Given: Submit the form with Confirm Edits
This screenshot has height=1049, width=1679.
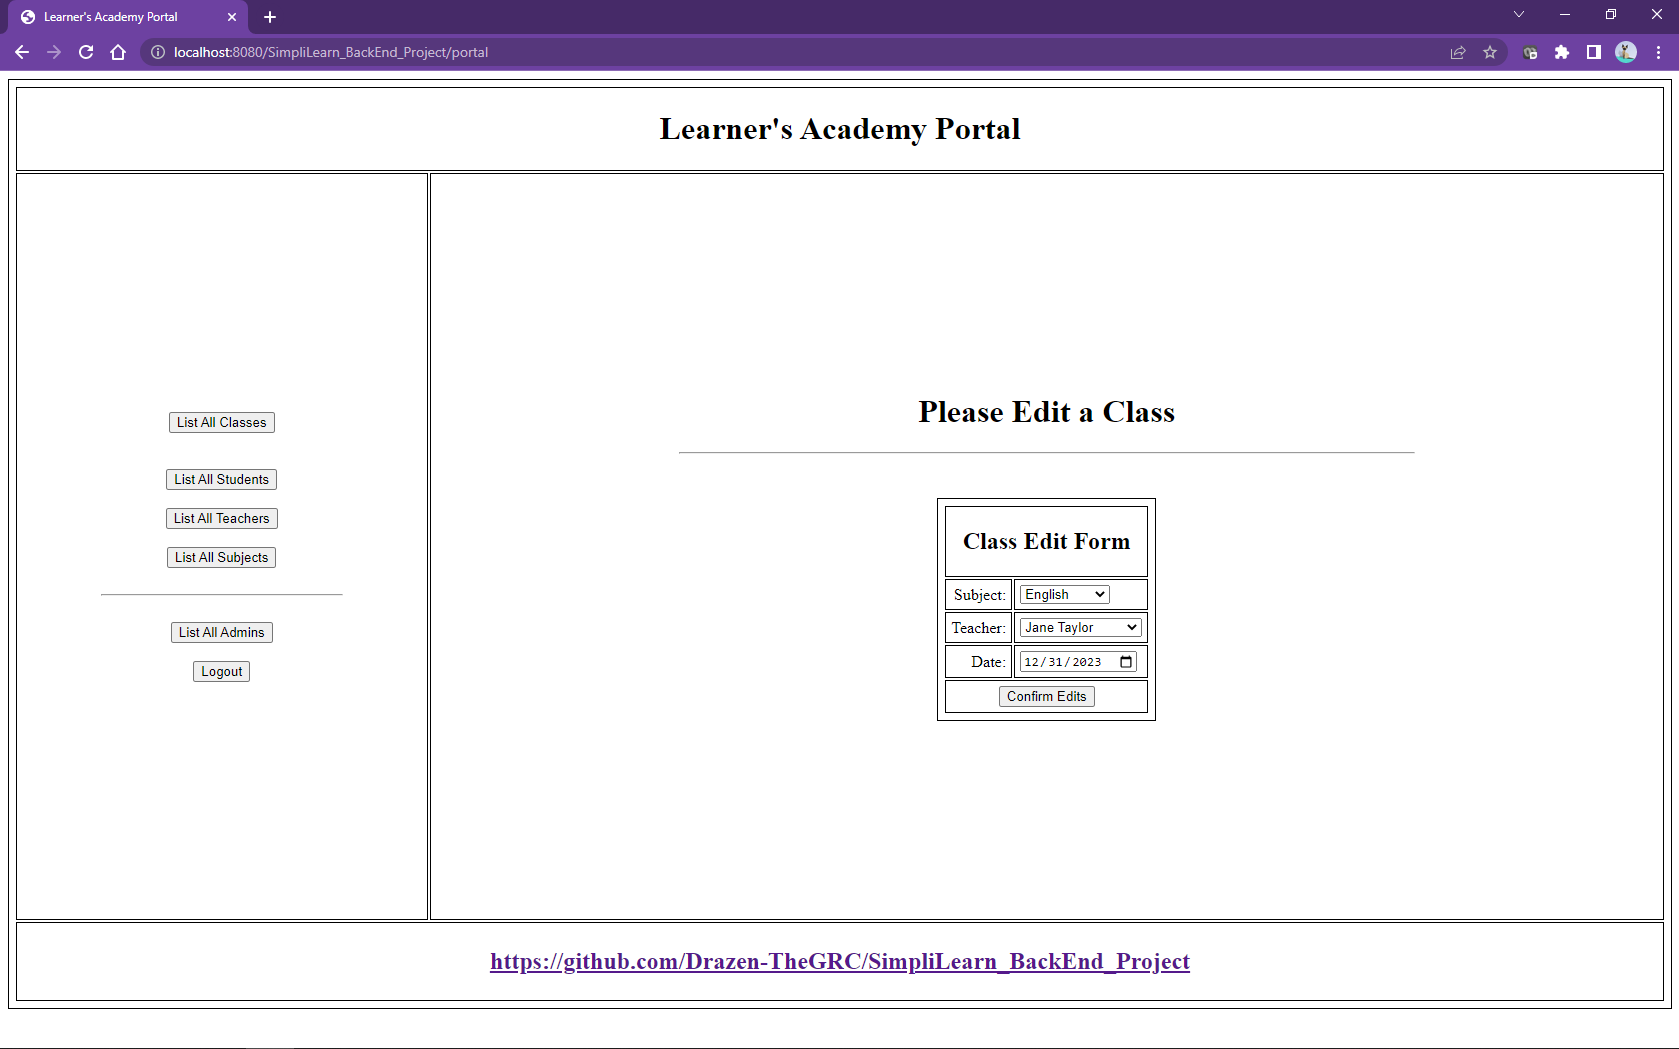Looking at the screenshot, I should [1046, 696].
